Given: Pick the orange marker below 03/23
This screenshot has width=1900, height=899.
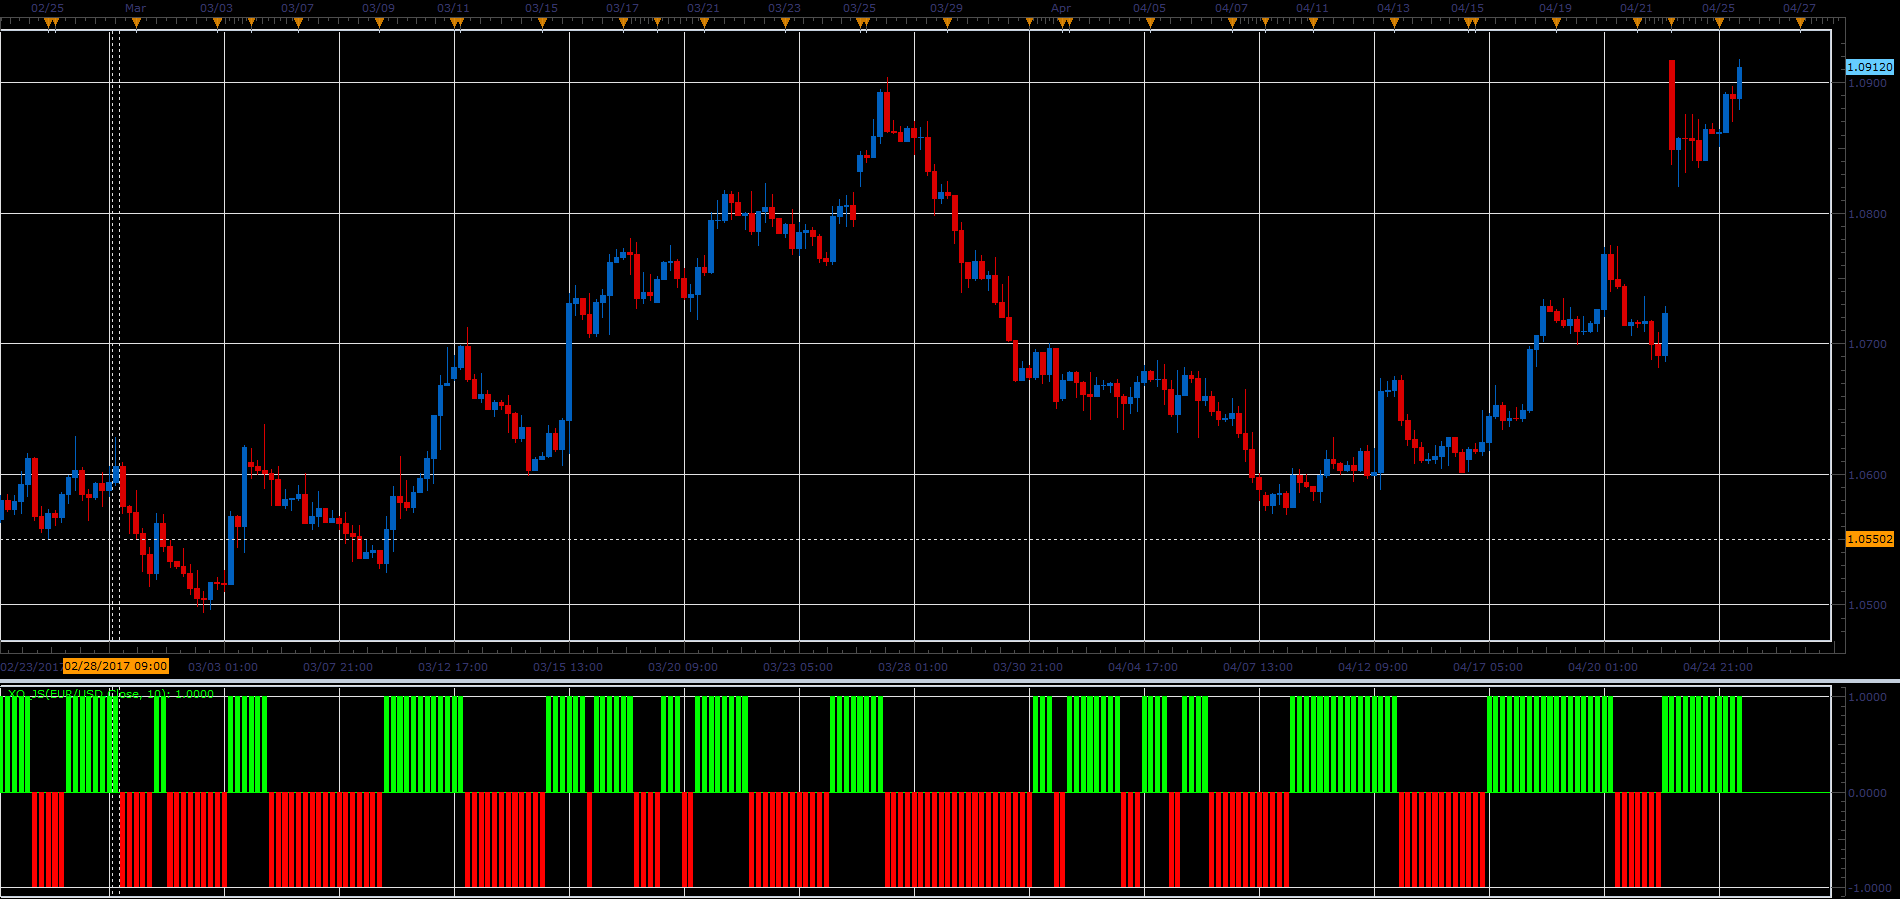Looking at the screenshot, I should tap(785, 22).
